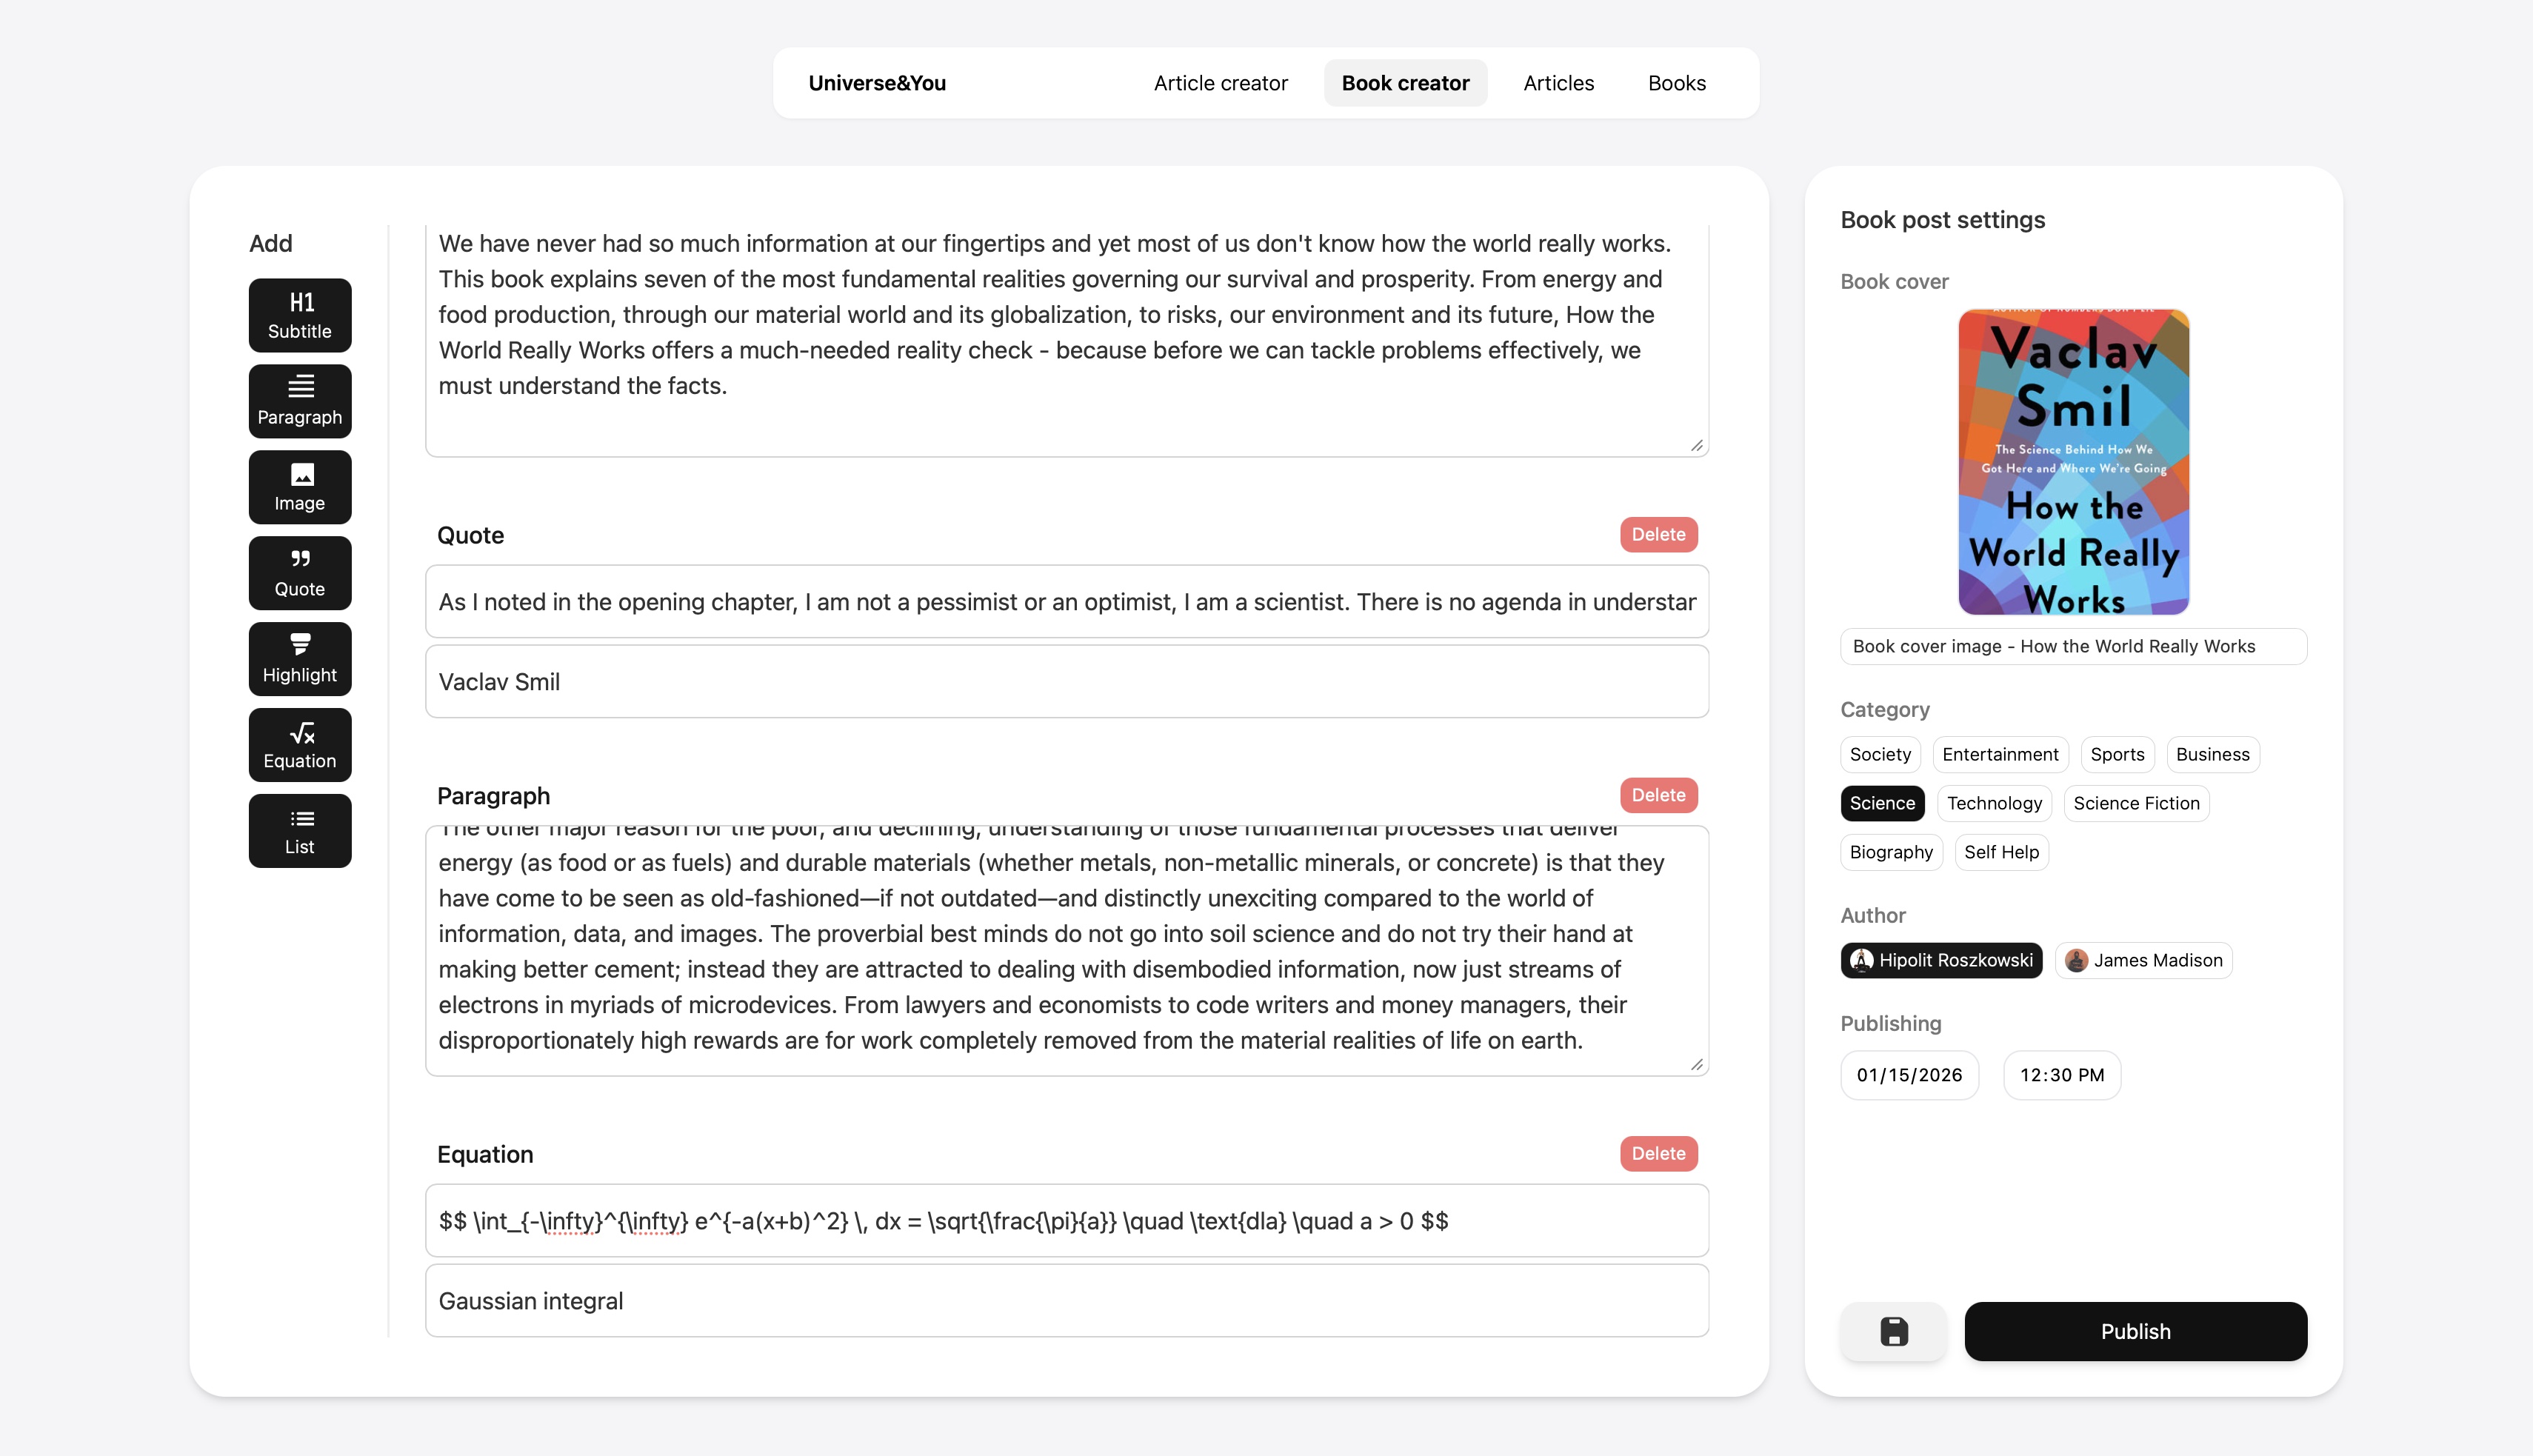Add a Paragraph block
The height and width of the screenshot is (1456, 2533).
[x=300, y=401]
